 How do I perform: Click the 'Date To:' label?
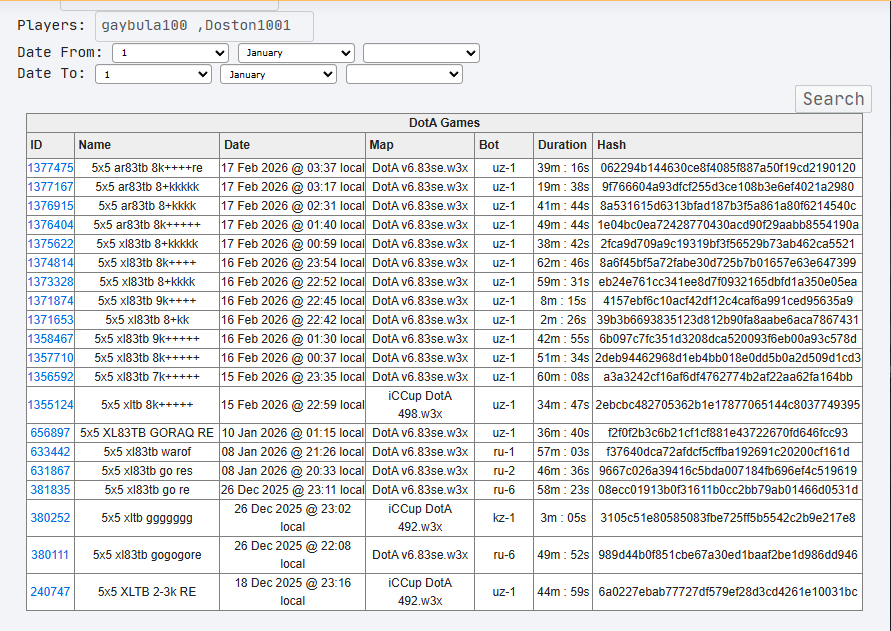pos(51,73)
